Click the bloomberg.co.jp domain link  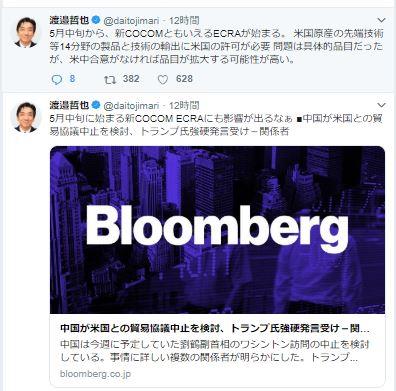[x=95, y=374]
